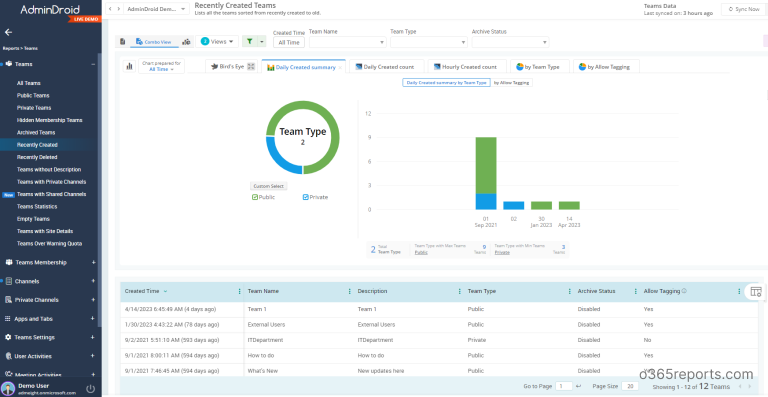This screenshot has width=768, height=397.
Task: Click the Created Time All Time button
Action: 289,43
